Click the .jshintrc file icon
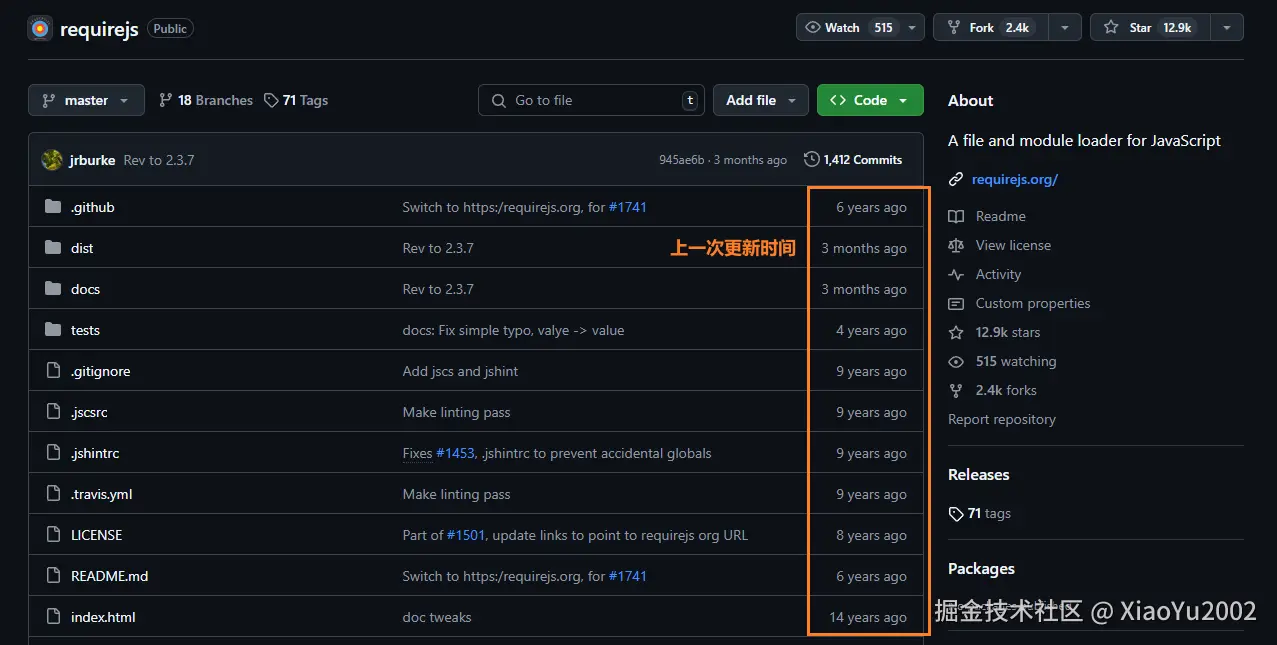 53,453
